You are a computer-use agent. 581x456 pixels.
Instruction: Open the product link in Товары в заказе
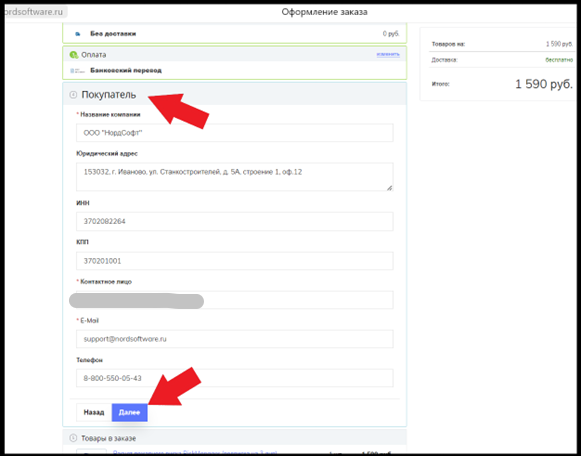point(195,453)
